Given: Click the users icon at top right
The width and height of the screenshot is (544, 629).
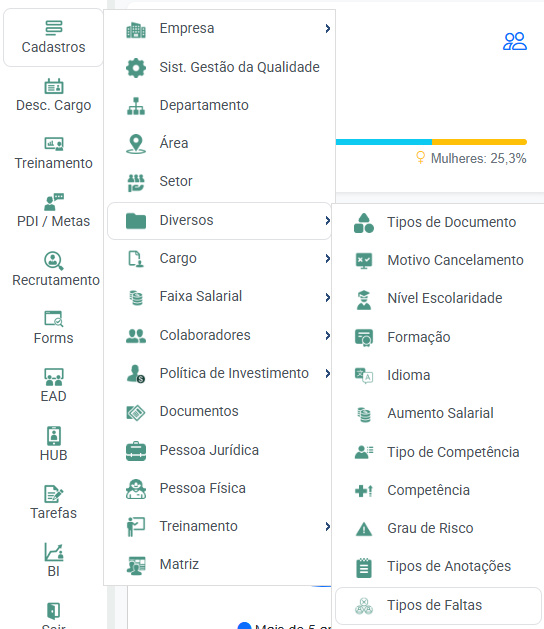Looking at the screenshot, I should click(515, 41).
